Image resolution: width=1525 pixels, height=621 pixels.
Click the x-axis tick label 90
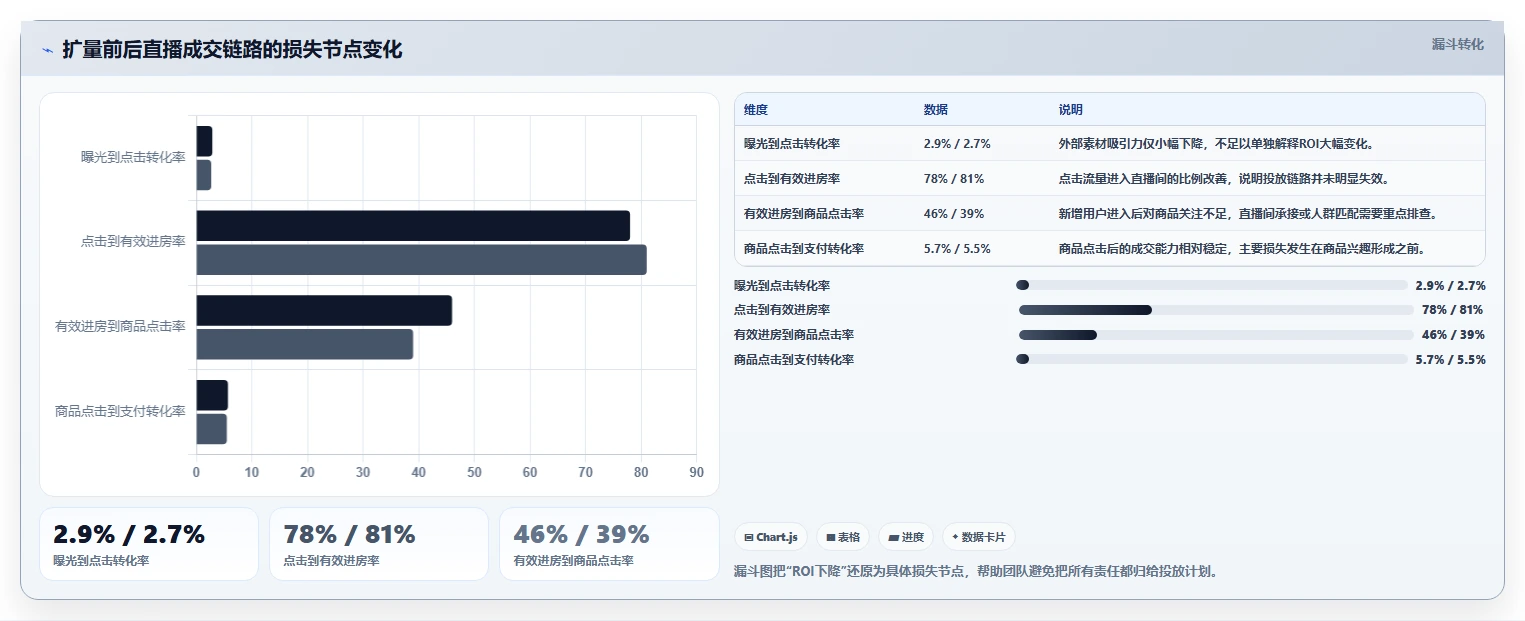(x=697, y=472)
